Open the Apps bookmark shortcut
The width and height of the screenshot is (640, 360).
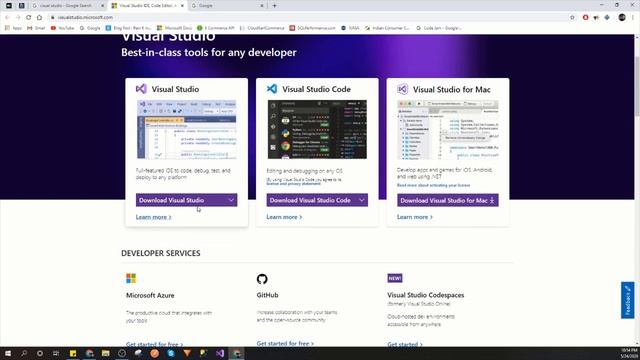click(13, 28)
